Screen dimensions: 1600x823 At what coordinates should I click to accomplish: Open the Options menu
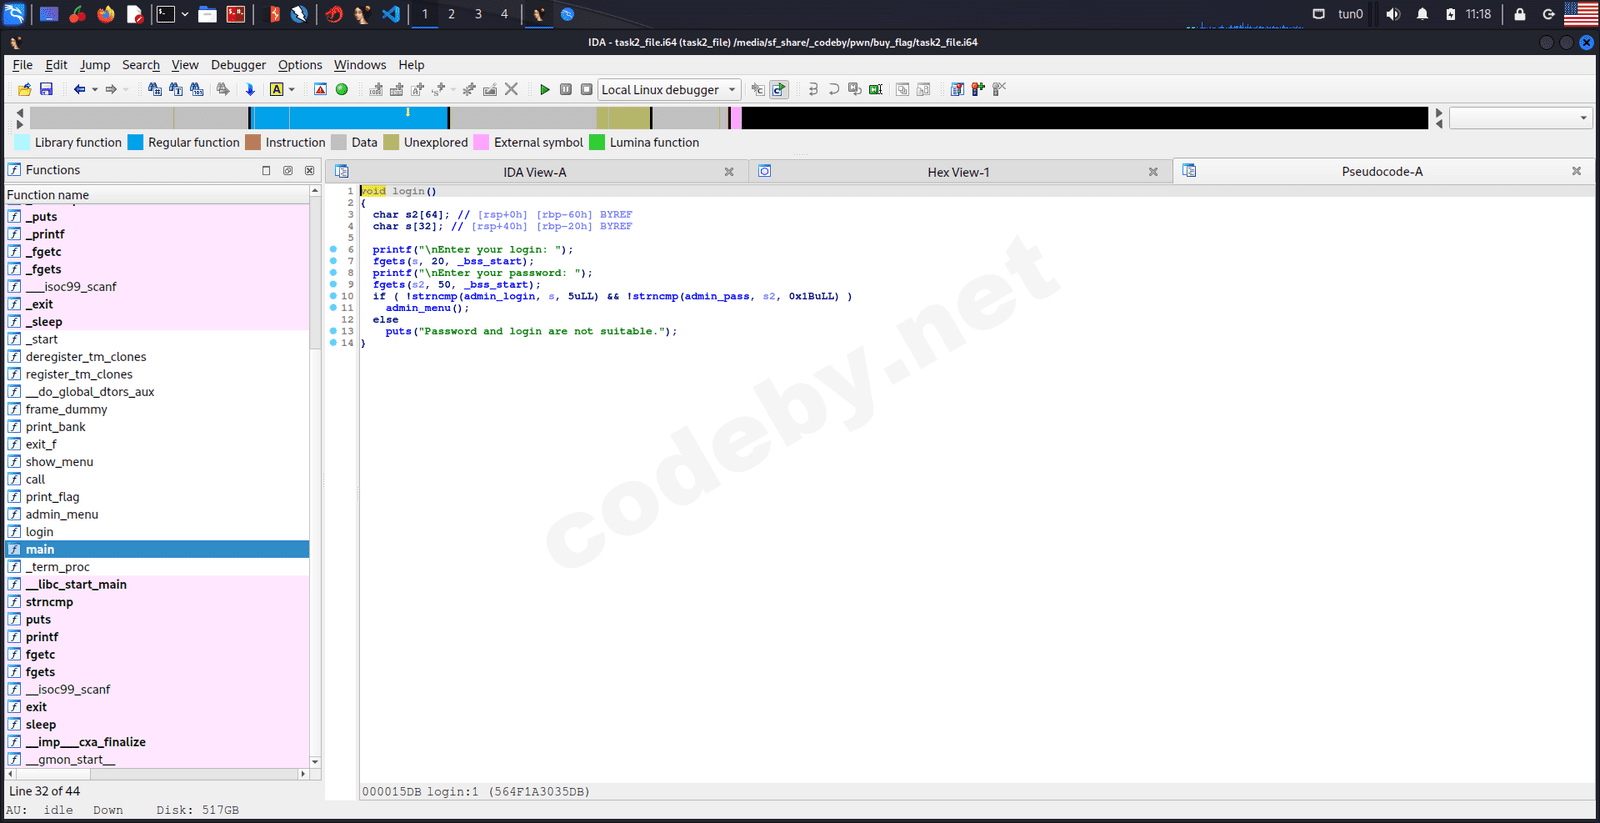click(300, 65)
